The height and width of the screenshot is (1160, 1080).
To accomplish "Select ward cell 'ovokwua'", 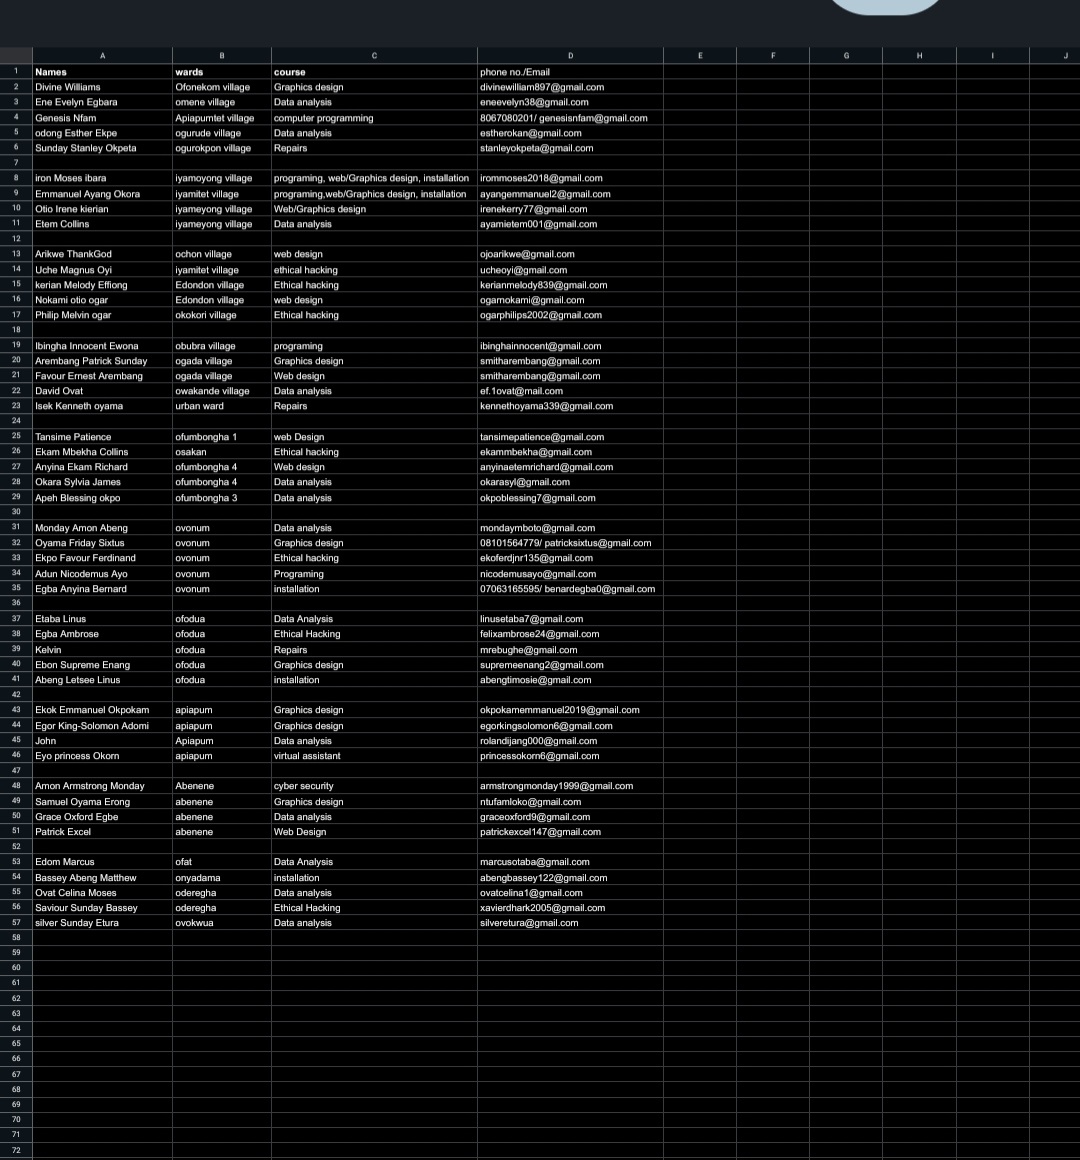I will tap(222, 923).
